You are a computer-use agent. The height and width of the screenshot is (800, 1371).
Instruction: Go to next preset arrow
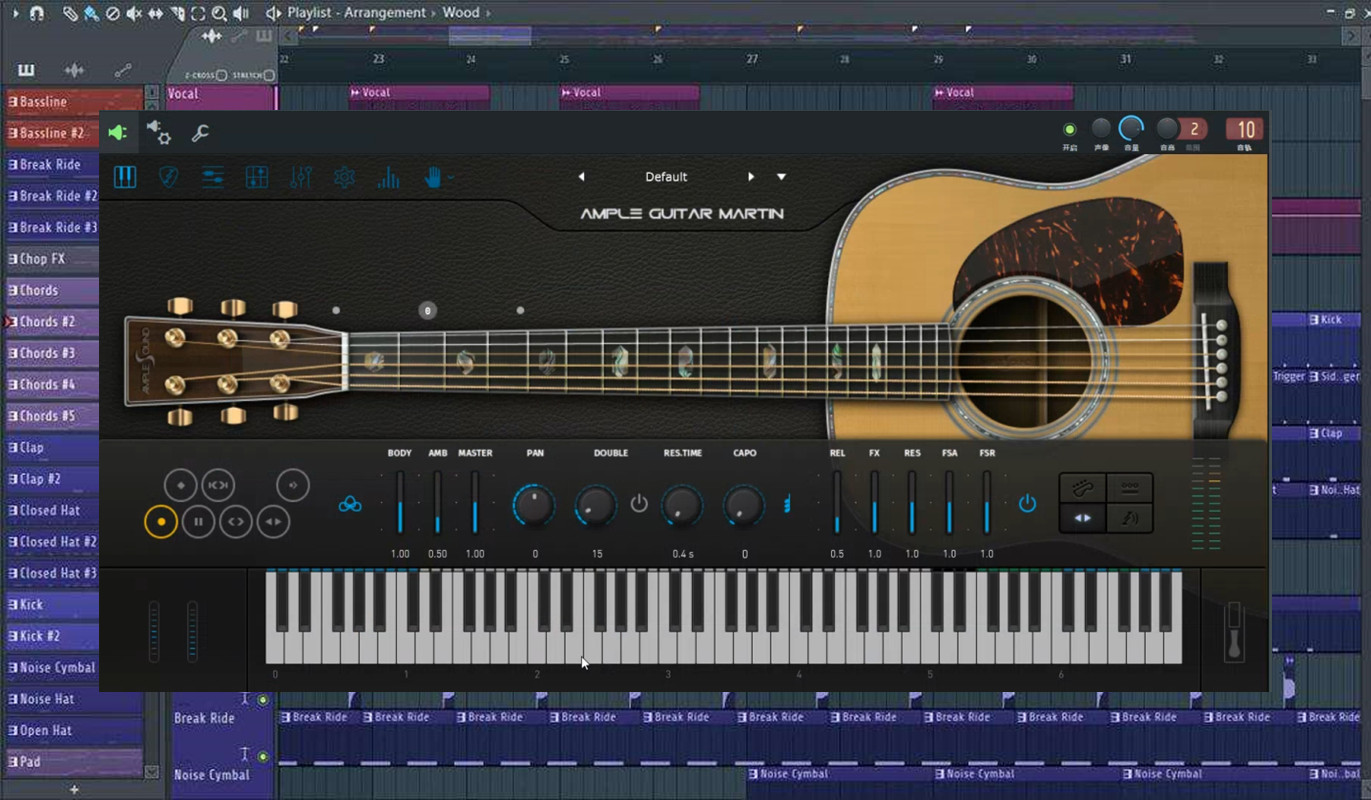tap(751, 177)
